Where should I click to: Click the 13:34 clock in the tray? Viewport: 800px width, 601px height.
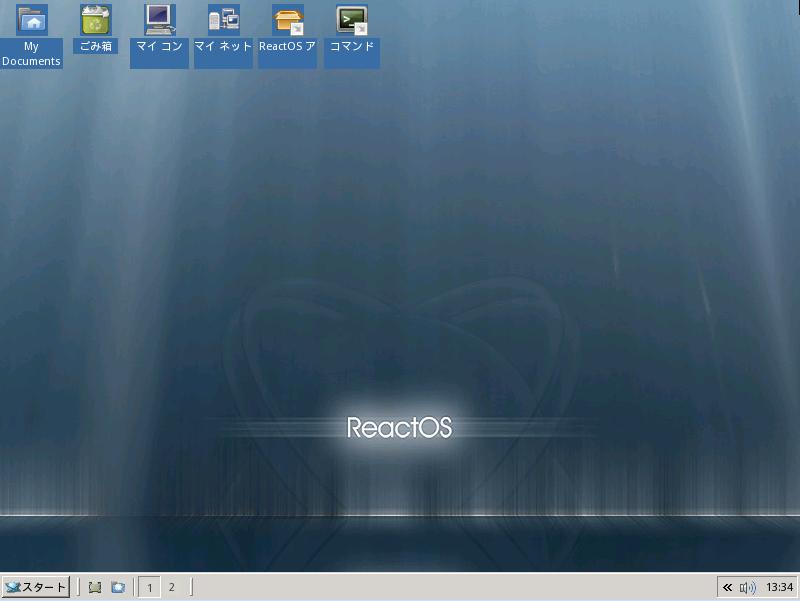pyautogui.click(x=780, y=588)
